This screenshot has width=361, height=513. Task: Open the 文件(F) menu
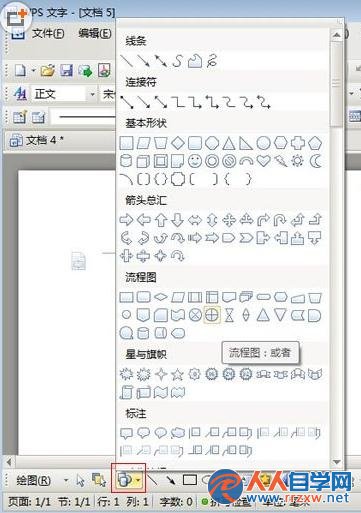(x=48, y=34)
